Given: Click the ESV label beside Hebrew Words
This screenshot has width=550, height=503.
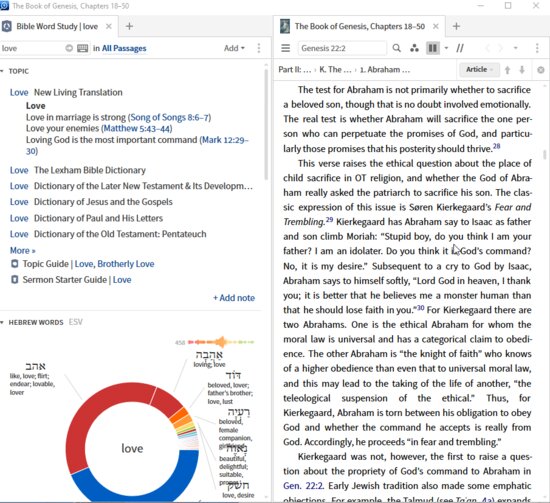Looking at the screenshot, I should click(x=75, y=322).
